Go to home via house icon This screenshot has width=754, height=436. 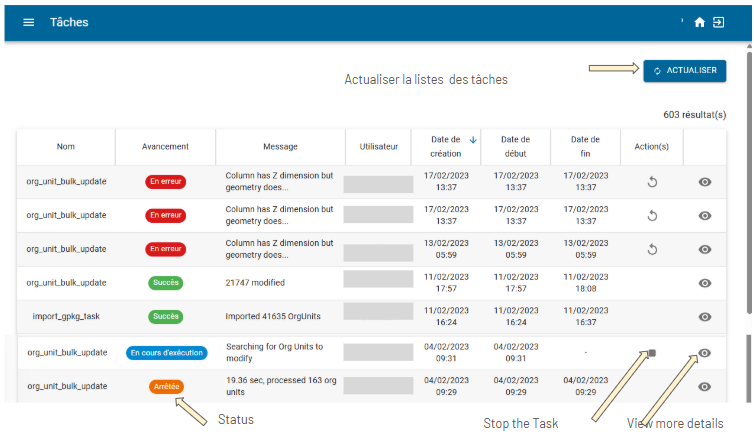[x=700, y=22]
